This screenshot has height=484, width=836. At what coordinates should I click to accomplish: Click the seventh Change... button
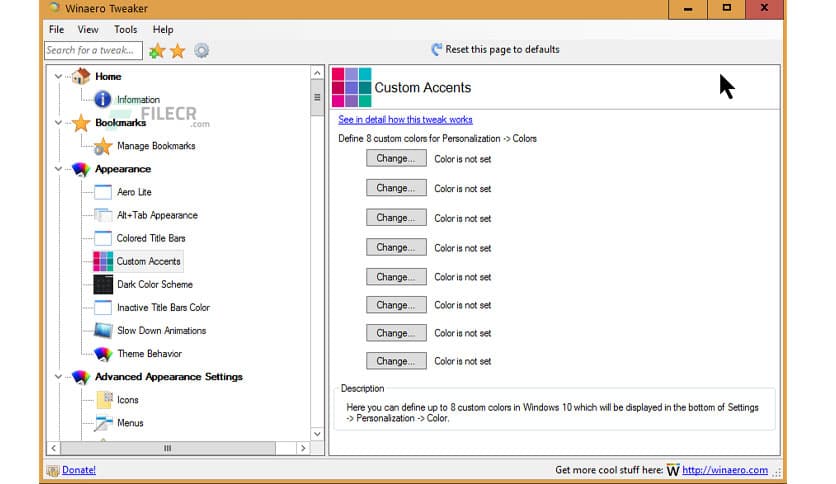tap(396, 333)
